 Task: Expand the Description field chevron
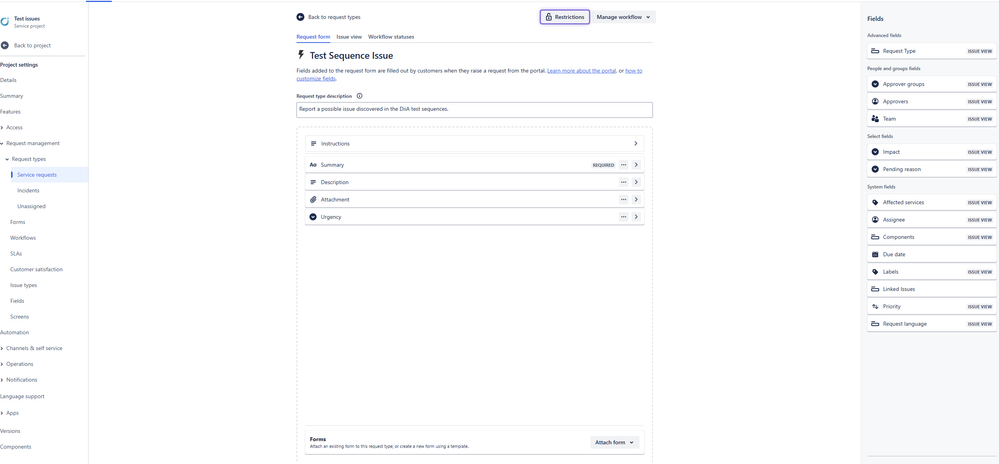tap(636, 182)
